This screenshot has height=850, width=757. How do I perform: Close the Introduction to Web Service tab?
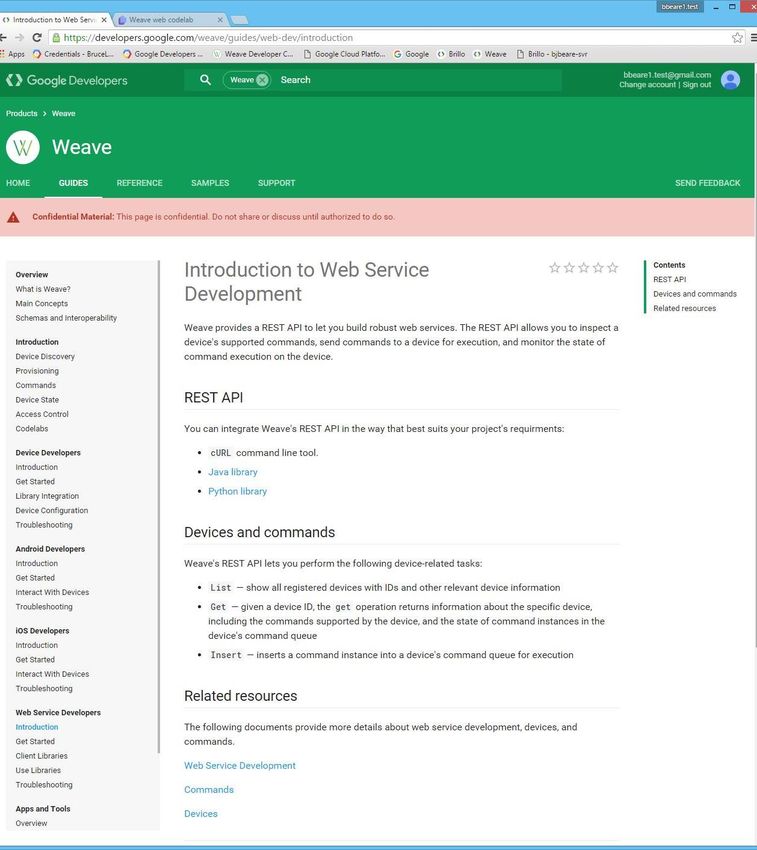pos(104,20)
